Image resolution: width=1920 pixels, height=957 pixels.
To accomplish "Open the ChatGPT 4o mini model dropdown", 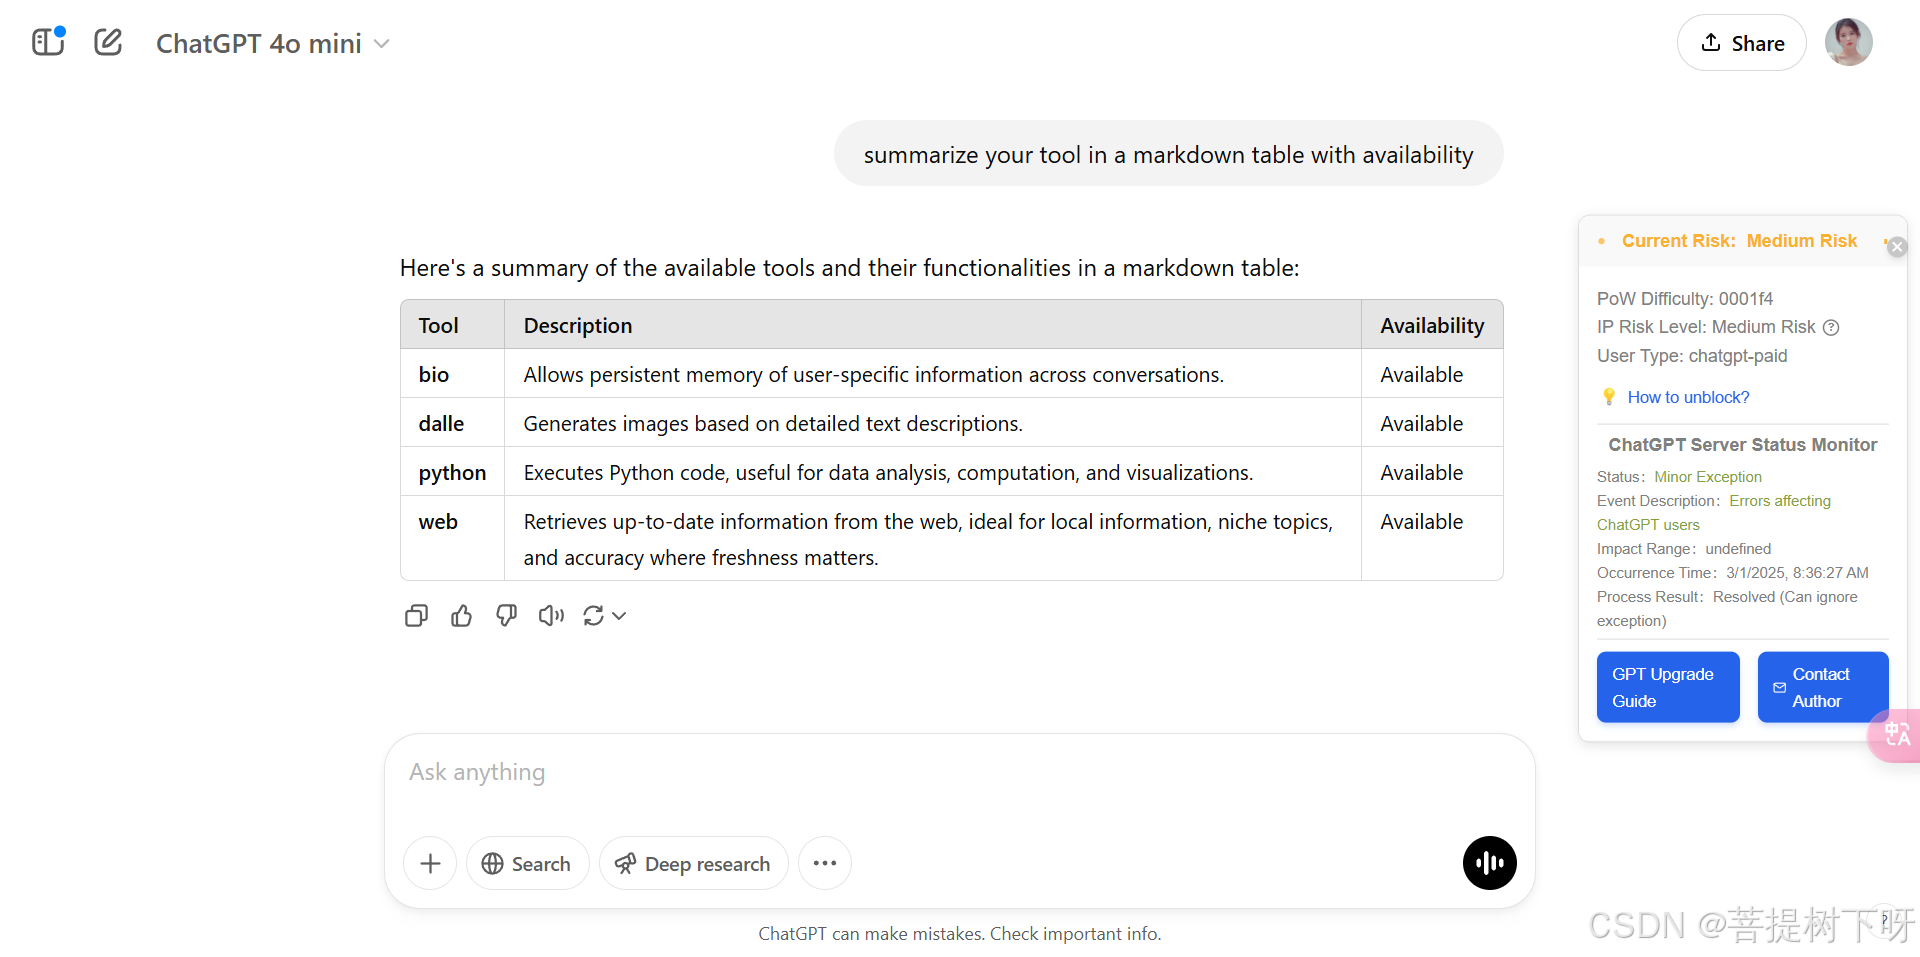I will pos(272,44).
